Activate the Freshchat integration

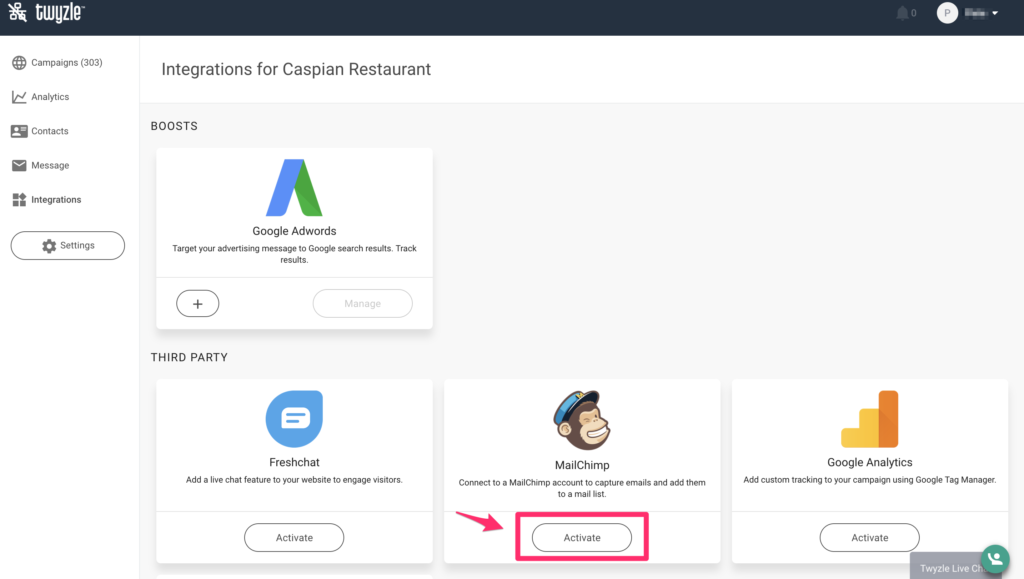coord(294,538)
